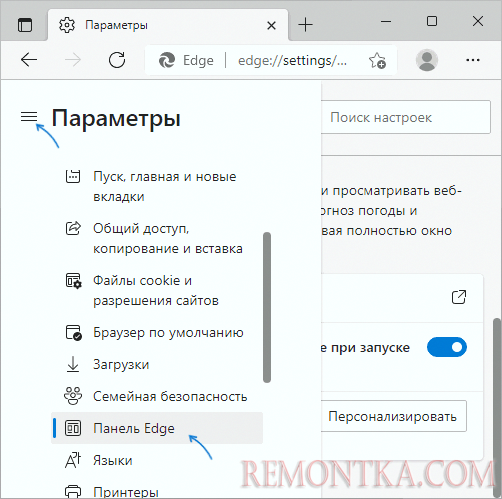The height and width of the screenshot is (499, 502).
Task: Click the forward navigation arrow
Action: coord(73,60)
